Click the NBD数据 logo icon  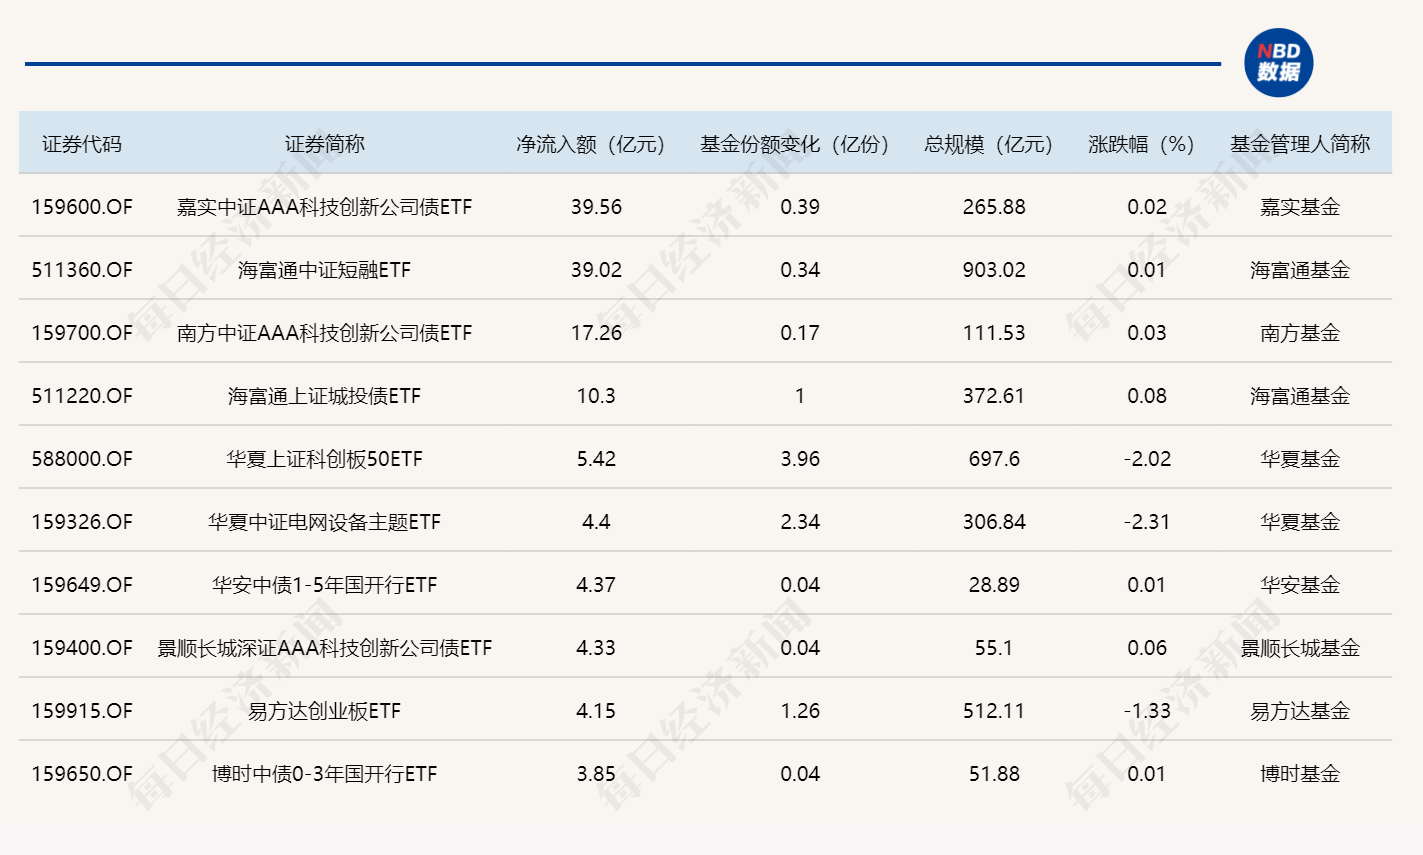[x=1278, y=63]
